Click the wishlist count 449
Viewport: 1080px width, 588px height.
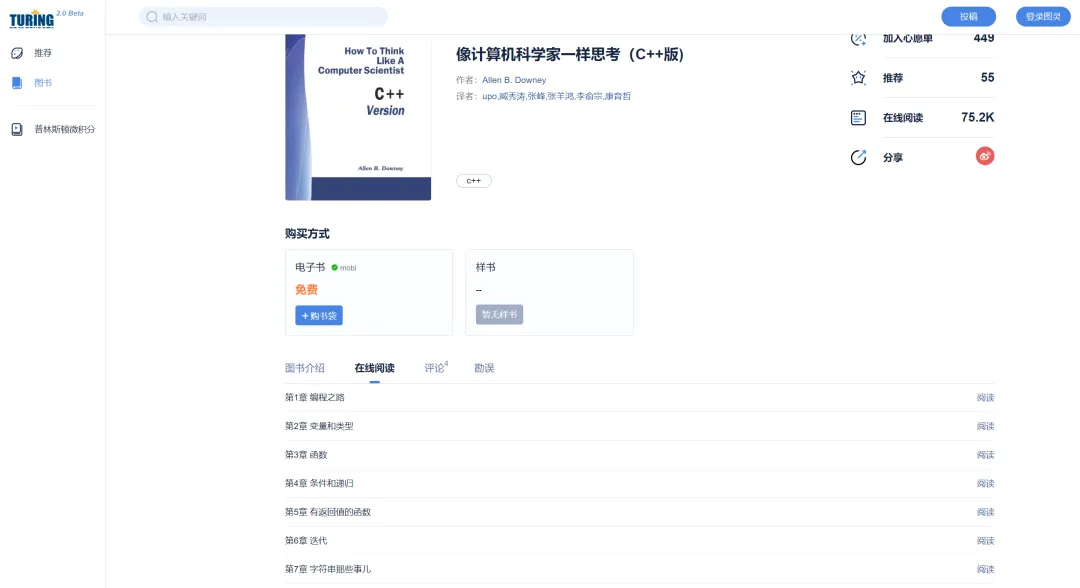[984, 38]
